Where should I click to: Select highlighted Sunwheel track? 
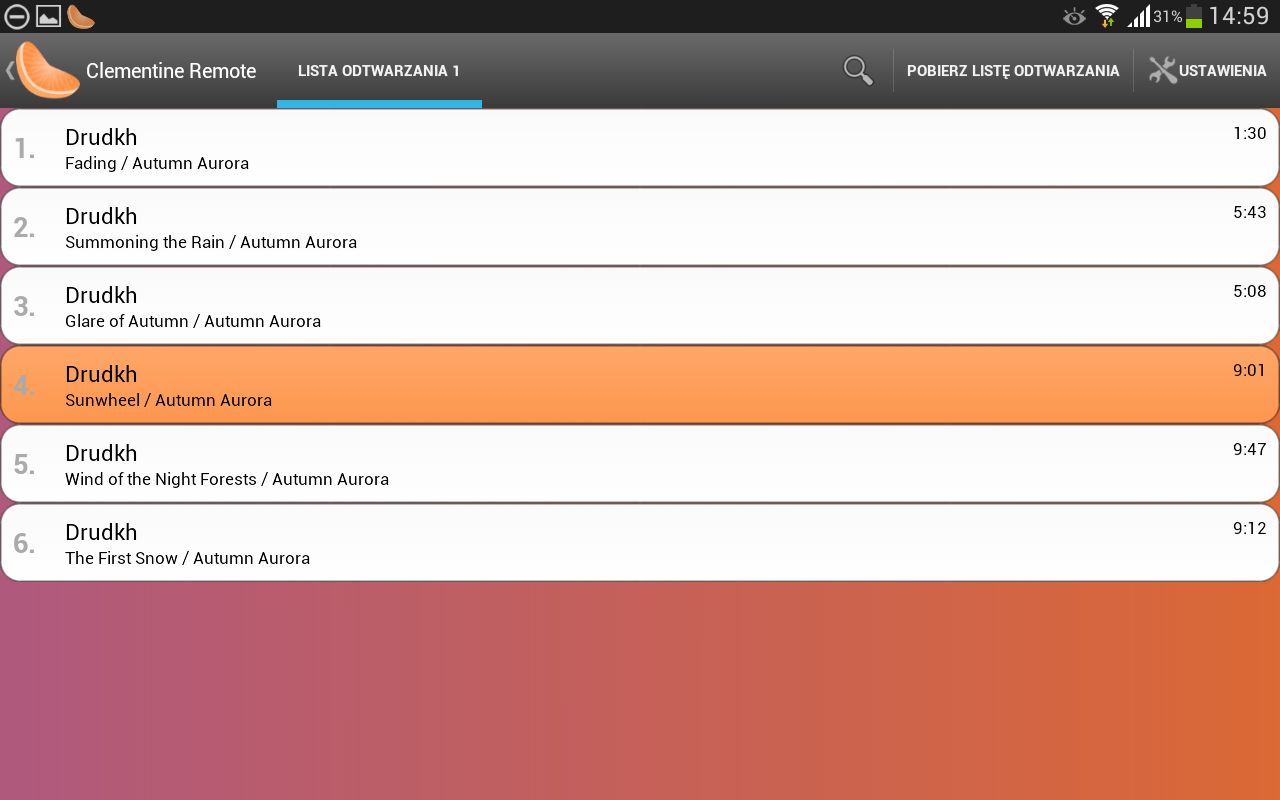pyautogui.click(x=640, y=385)
